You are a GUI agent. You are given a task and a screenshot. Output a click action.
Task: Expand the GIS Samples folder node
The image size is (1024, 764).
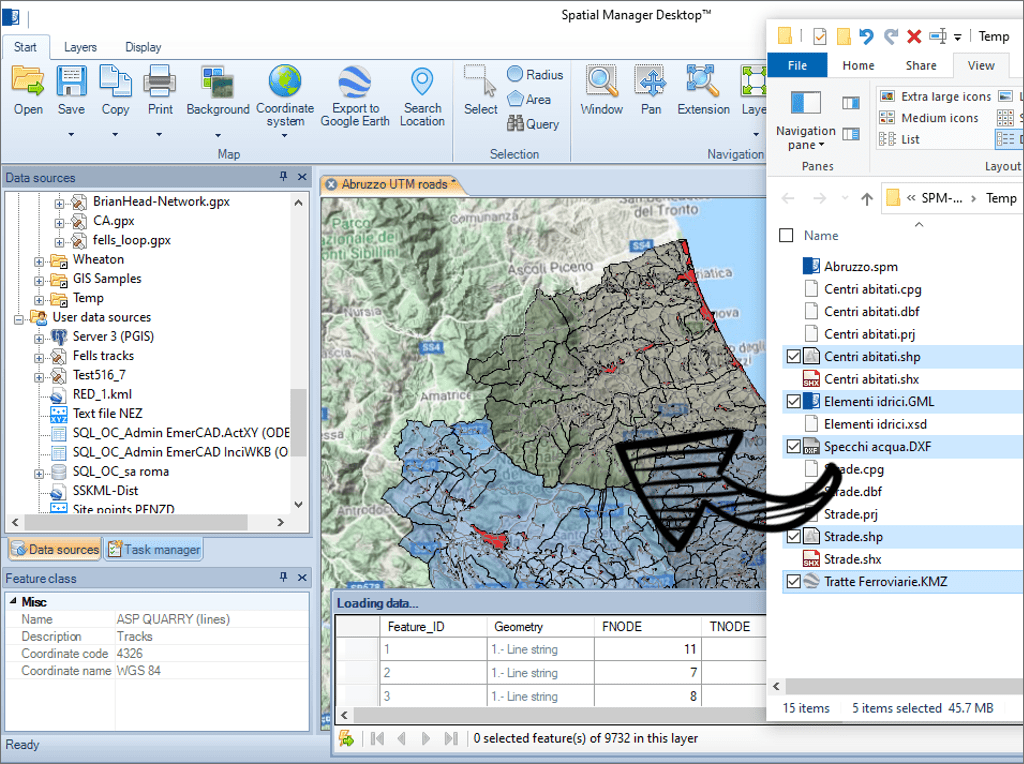(39, 281)
